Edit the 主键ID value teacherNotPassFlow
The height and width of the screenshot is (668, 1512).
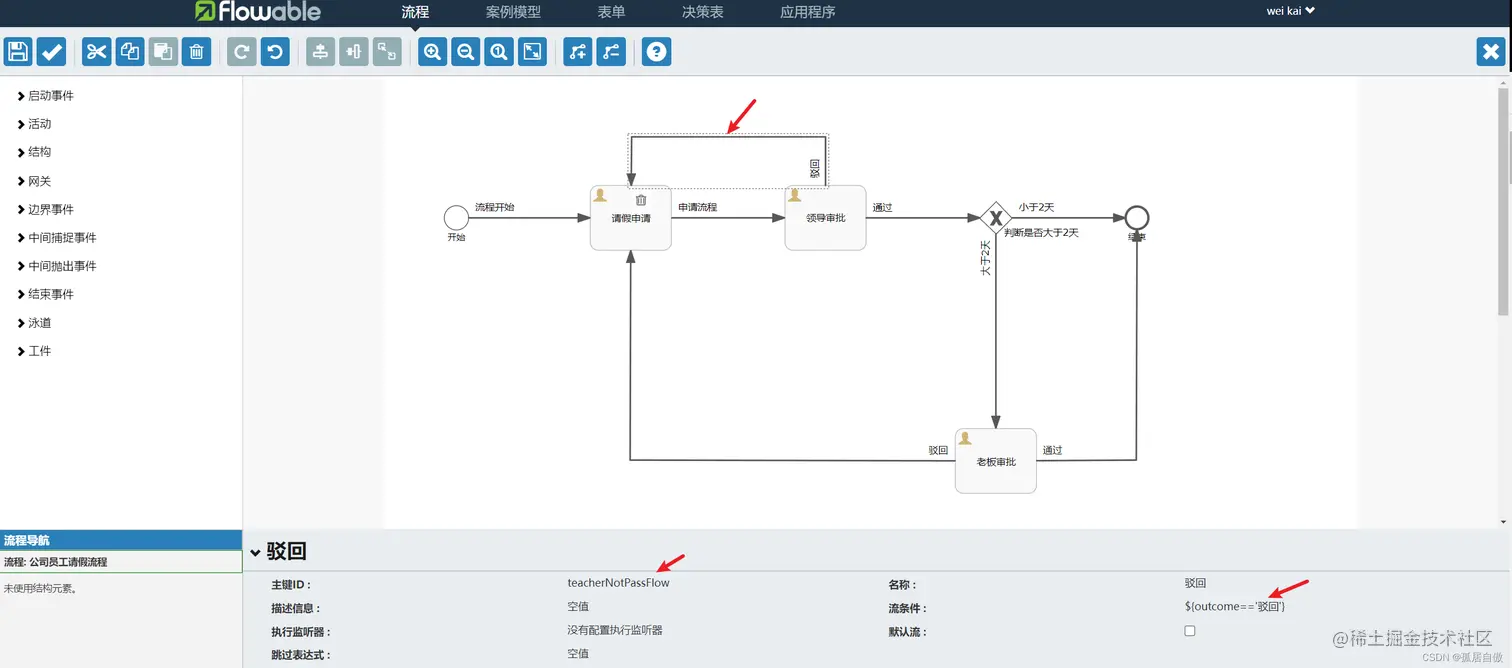(618, 583)
